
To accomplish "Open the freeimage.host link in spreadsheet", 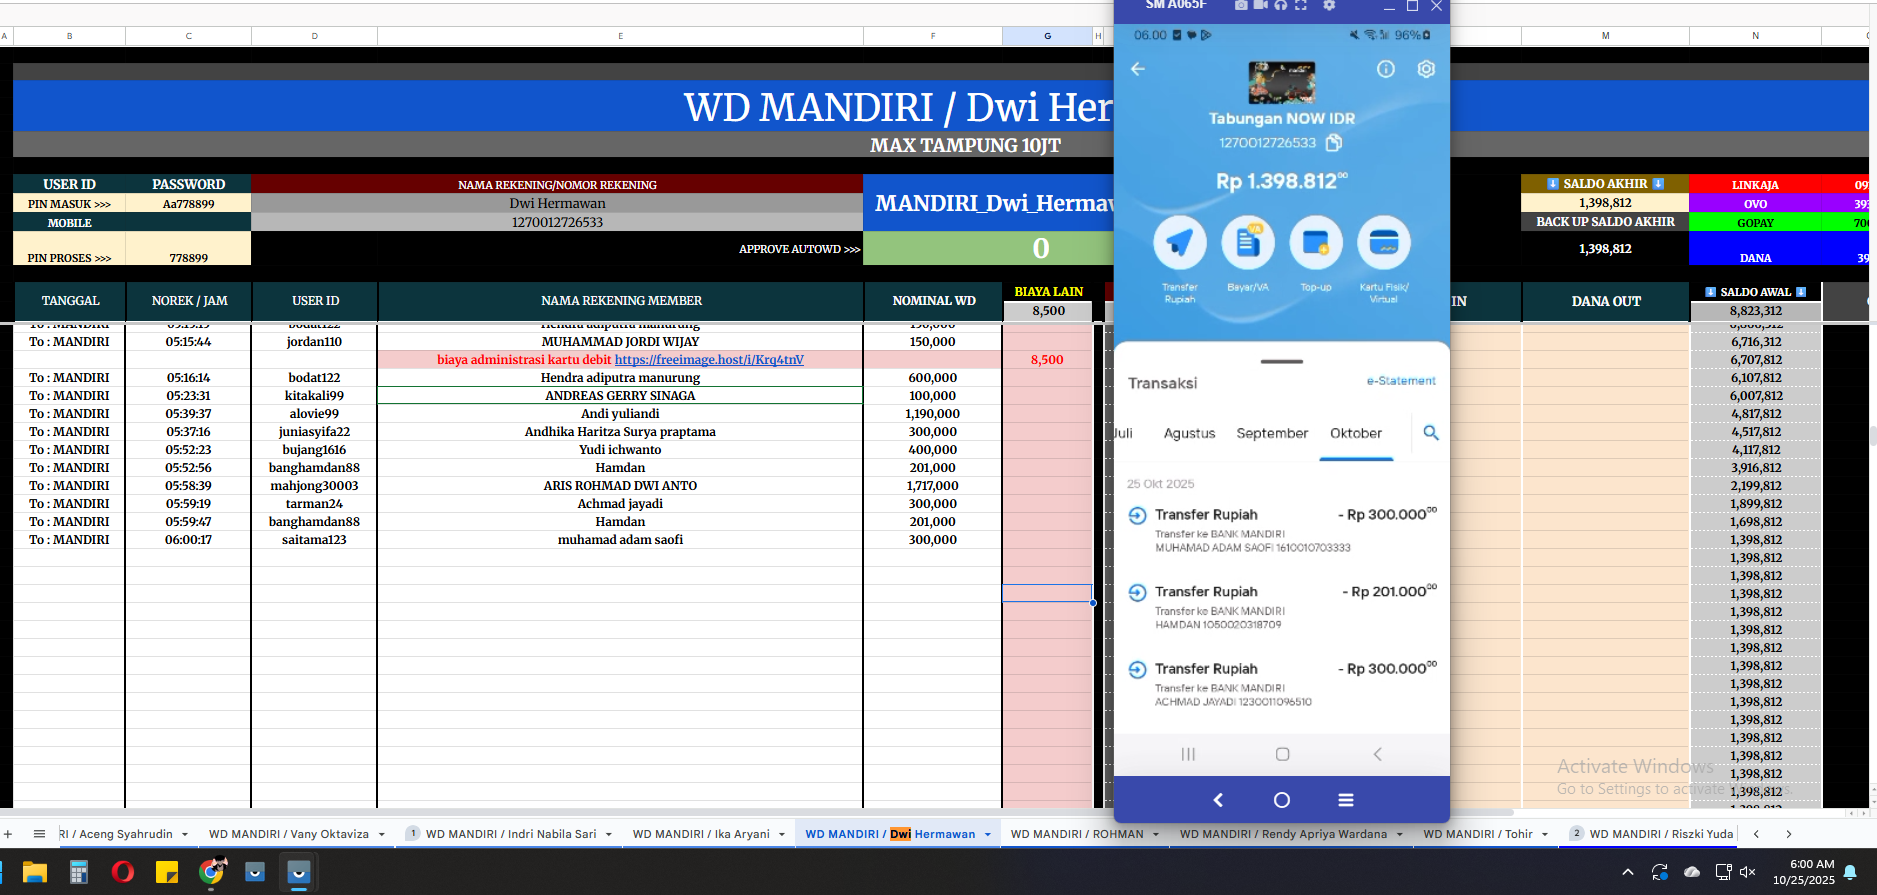I will tap(709, 360).
